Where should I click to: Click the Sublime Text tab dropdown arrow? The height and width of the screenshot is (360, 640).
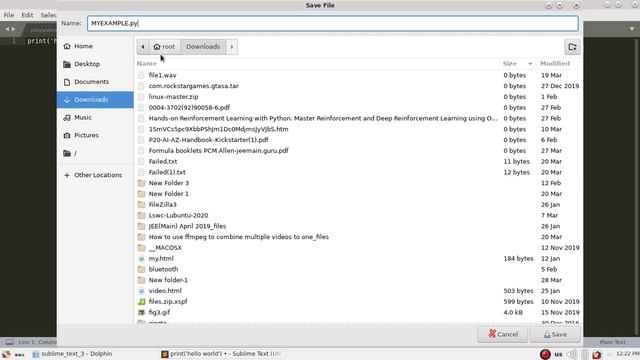tap(632, 29)
